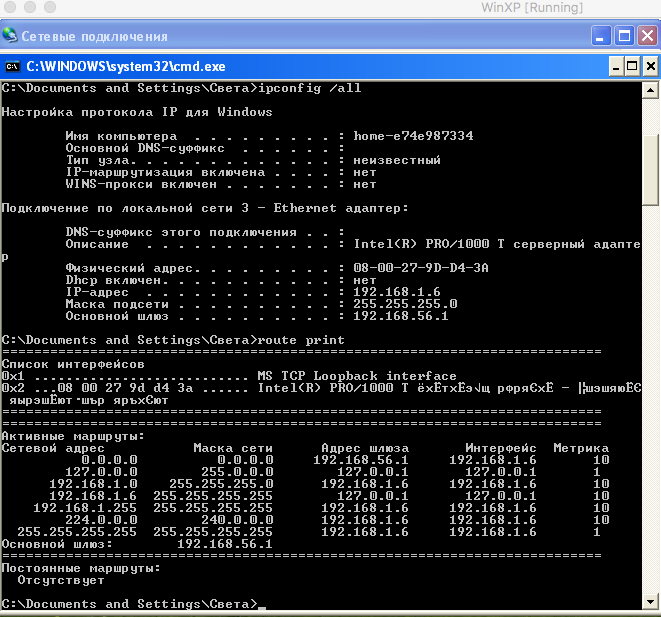Click the 'route print' command text
This screenshot has width=661, height=617.
(301, 340)
